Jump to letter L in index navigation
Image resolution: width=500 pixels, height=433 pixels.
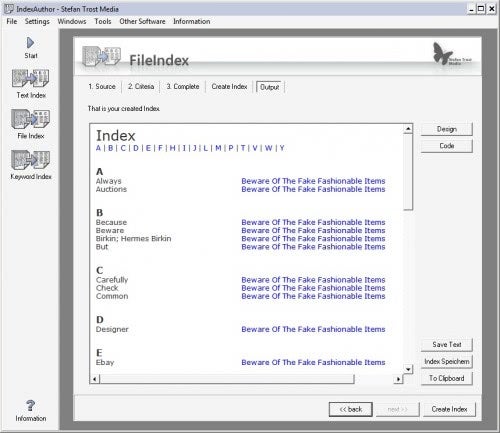[206, 148]
